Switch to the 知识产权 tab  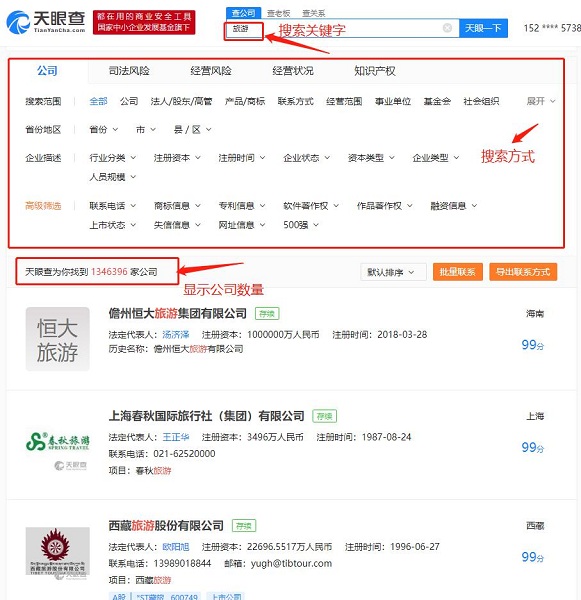[x=375, y=71]
